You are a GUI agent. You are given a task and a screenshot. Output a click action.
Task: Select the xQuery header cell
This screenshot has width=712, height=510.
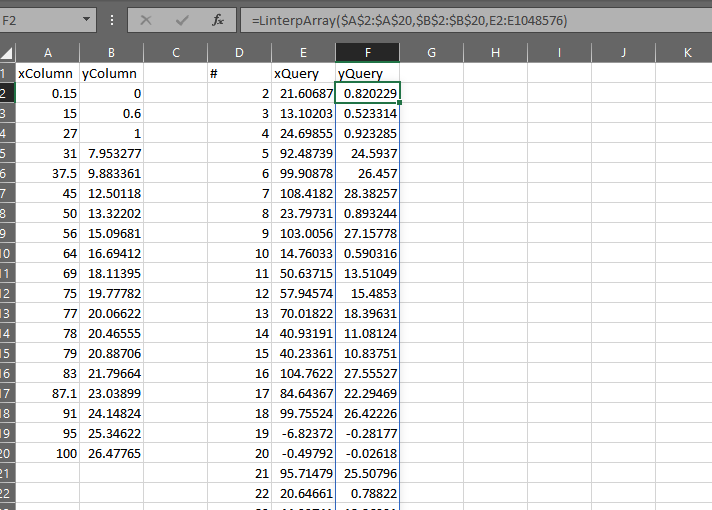pyautogui.click(x=303, y=73)
